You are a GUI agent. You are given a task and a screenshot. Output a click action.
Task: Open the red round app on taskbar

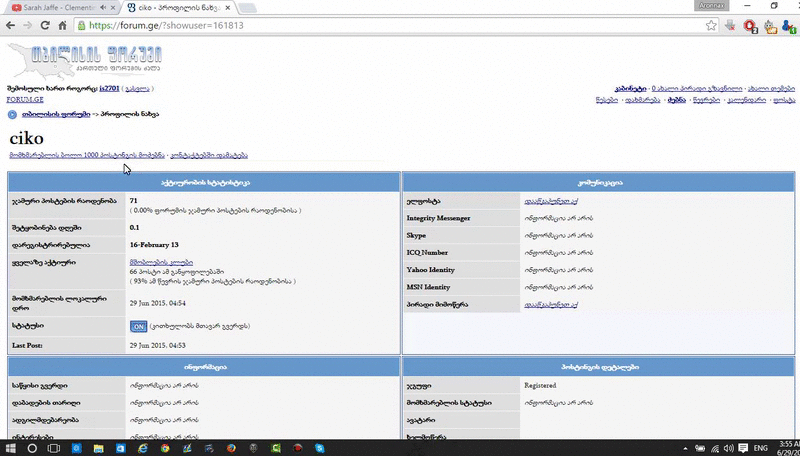[297, 448]
